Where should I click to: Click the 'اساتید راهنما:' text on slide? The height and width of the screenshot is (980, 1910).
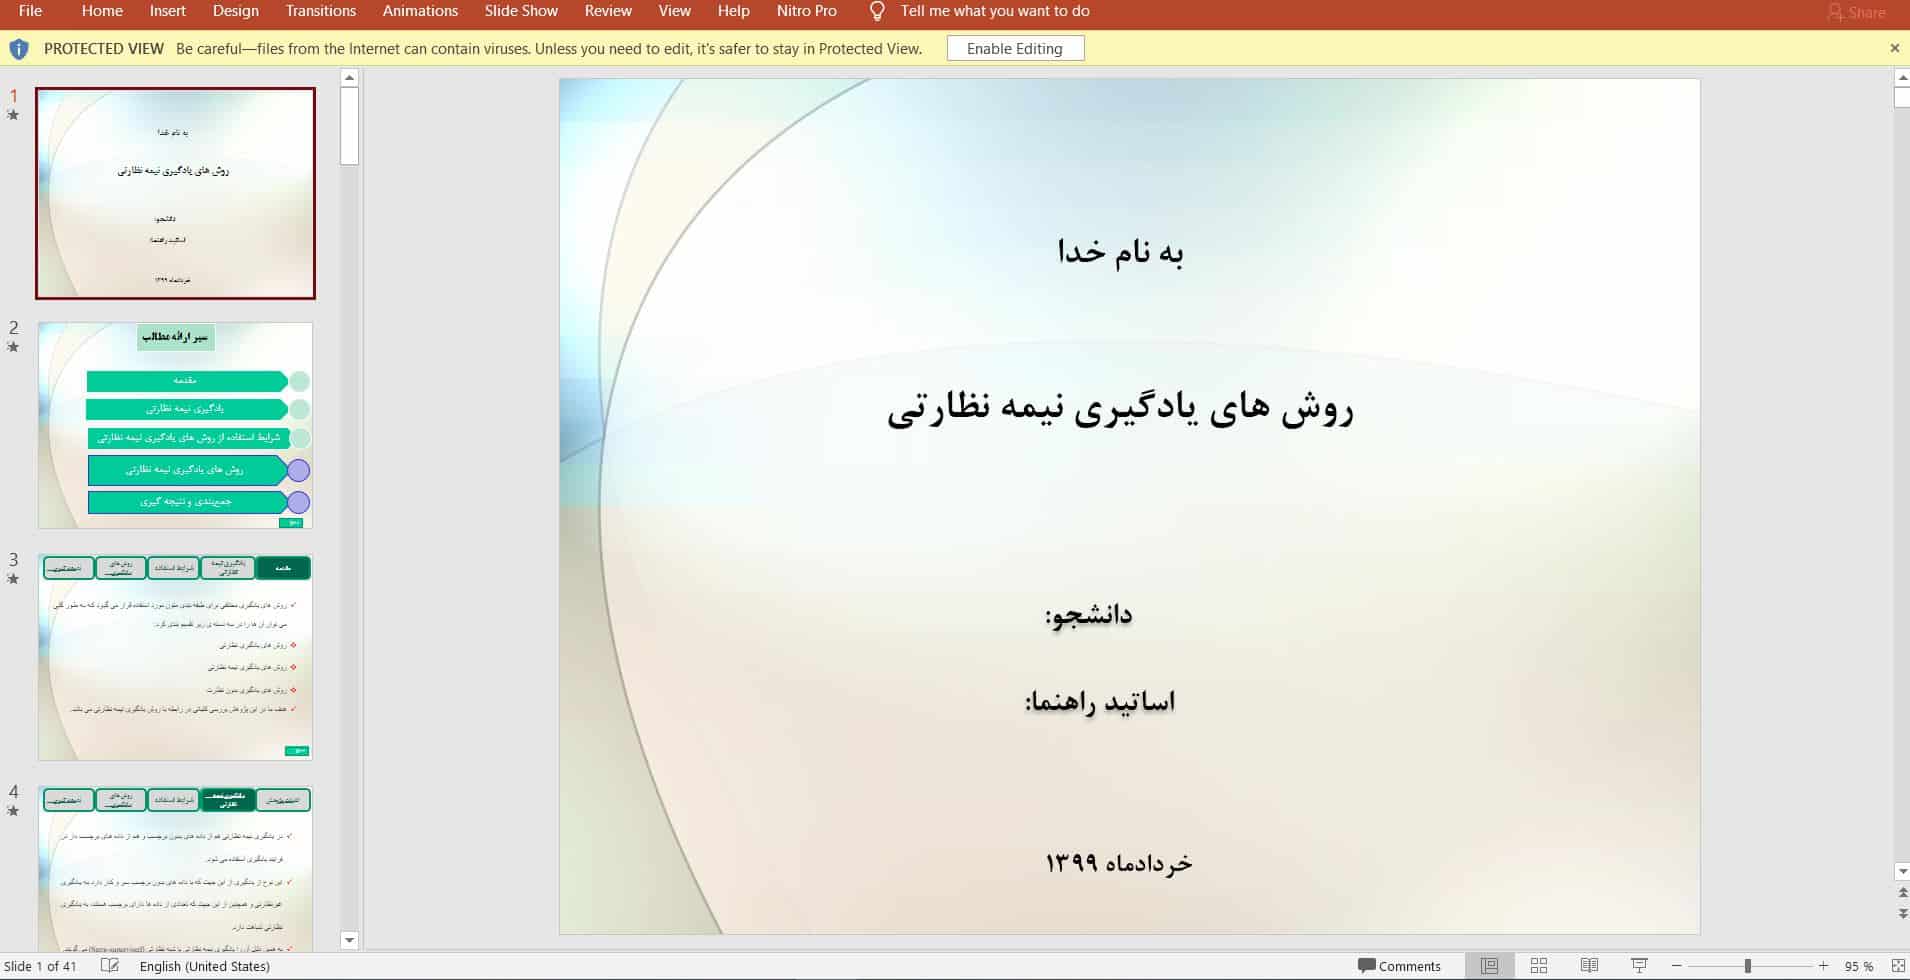tap(1100, 702)
